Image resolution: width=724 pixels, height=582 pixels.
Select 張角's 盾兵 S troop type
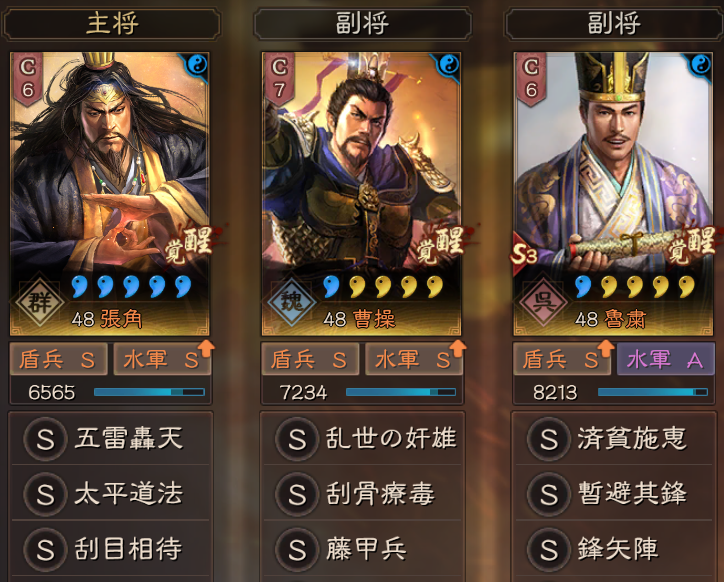pos(59,359)
